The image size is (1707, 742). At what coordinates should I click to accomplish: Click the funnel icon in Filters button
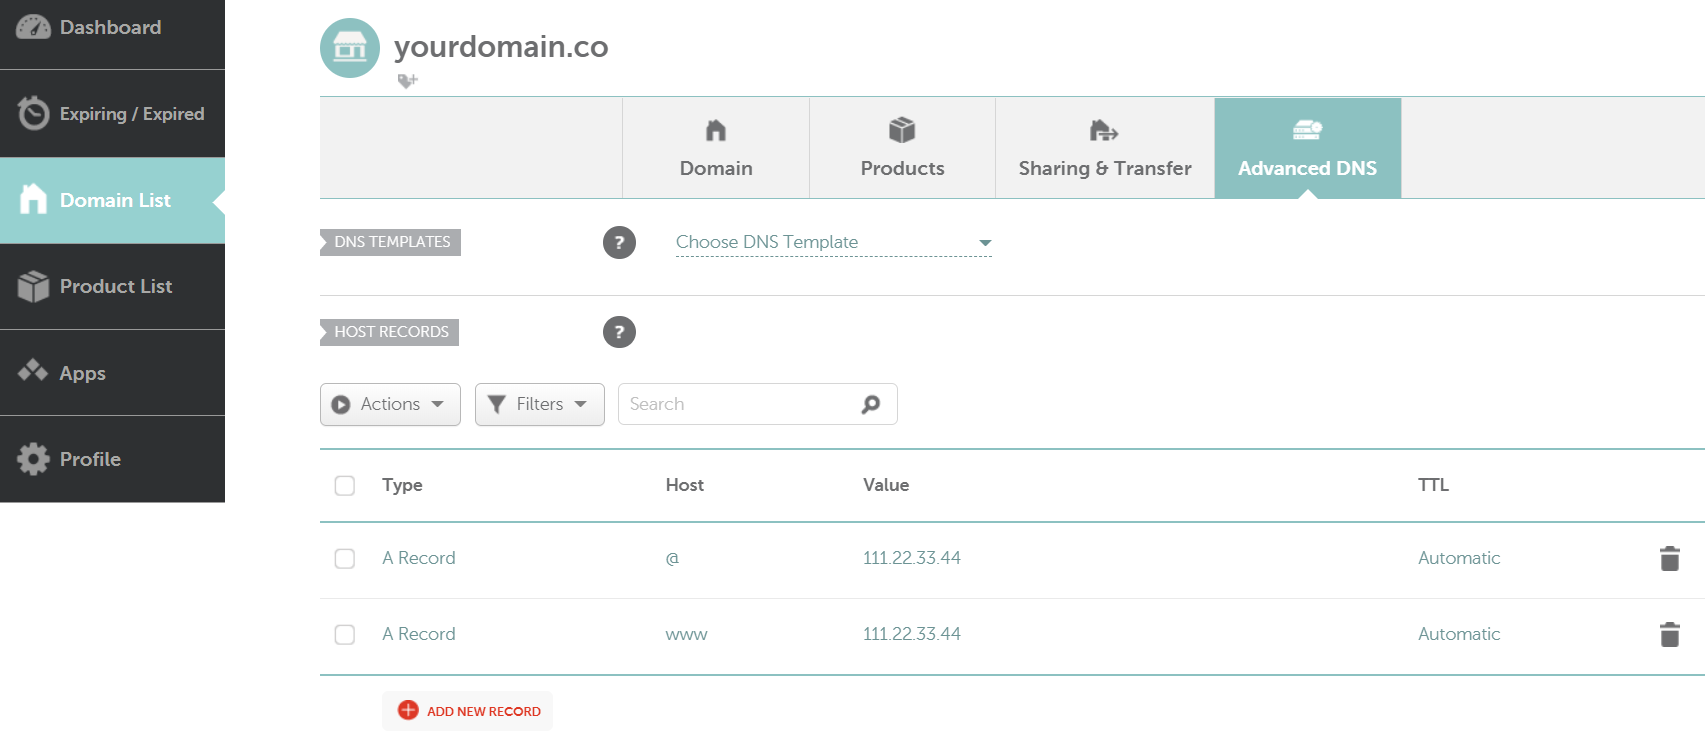(496, 404)
